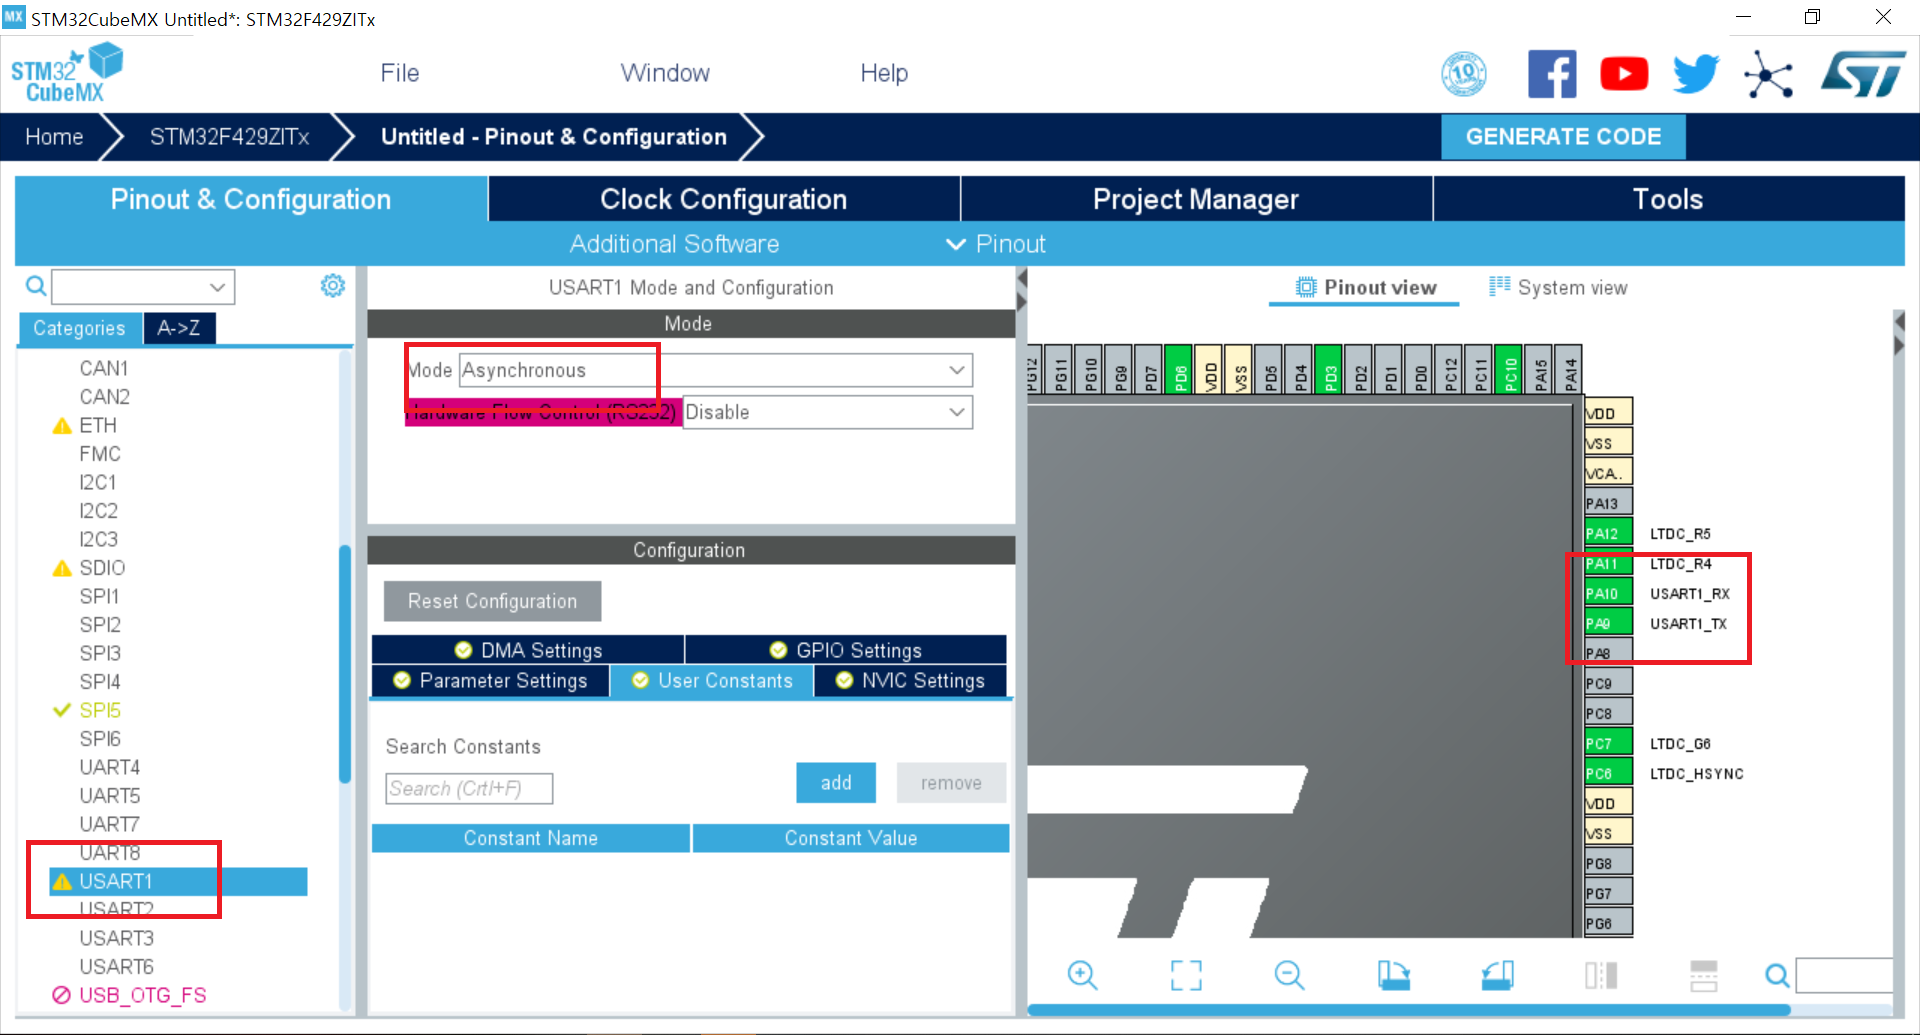Select ETH in the peripheral list
The image size is (1920, 1035).
tap(98, 425)
